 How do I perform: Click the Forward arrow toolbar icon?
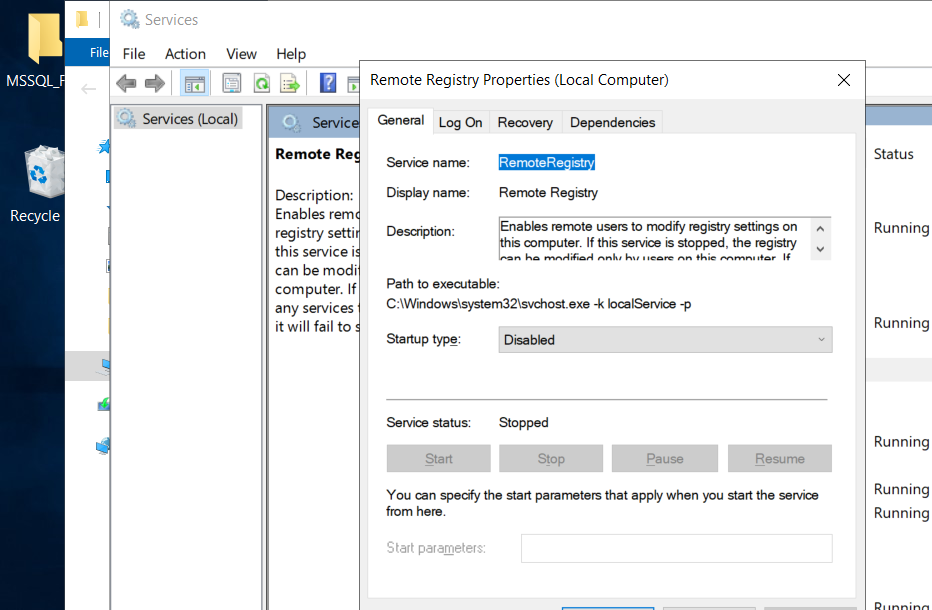pyautogui.click(x=155, y=83)
